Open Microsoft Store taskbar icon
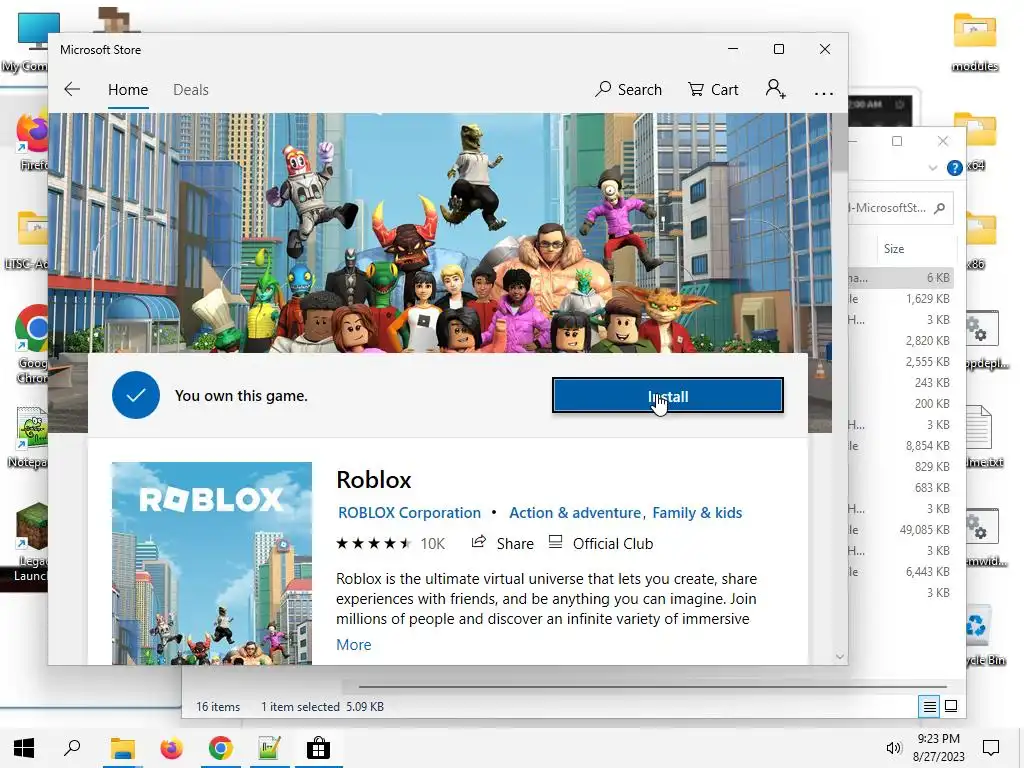 [318, 748]
